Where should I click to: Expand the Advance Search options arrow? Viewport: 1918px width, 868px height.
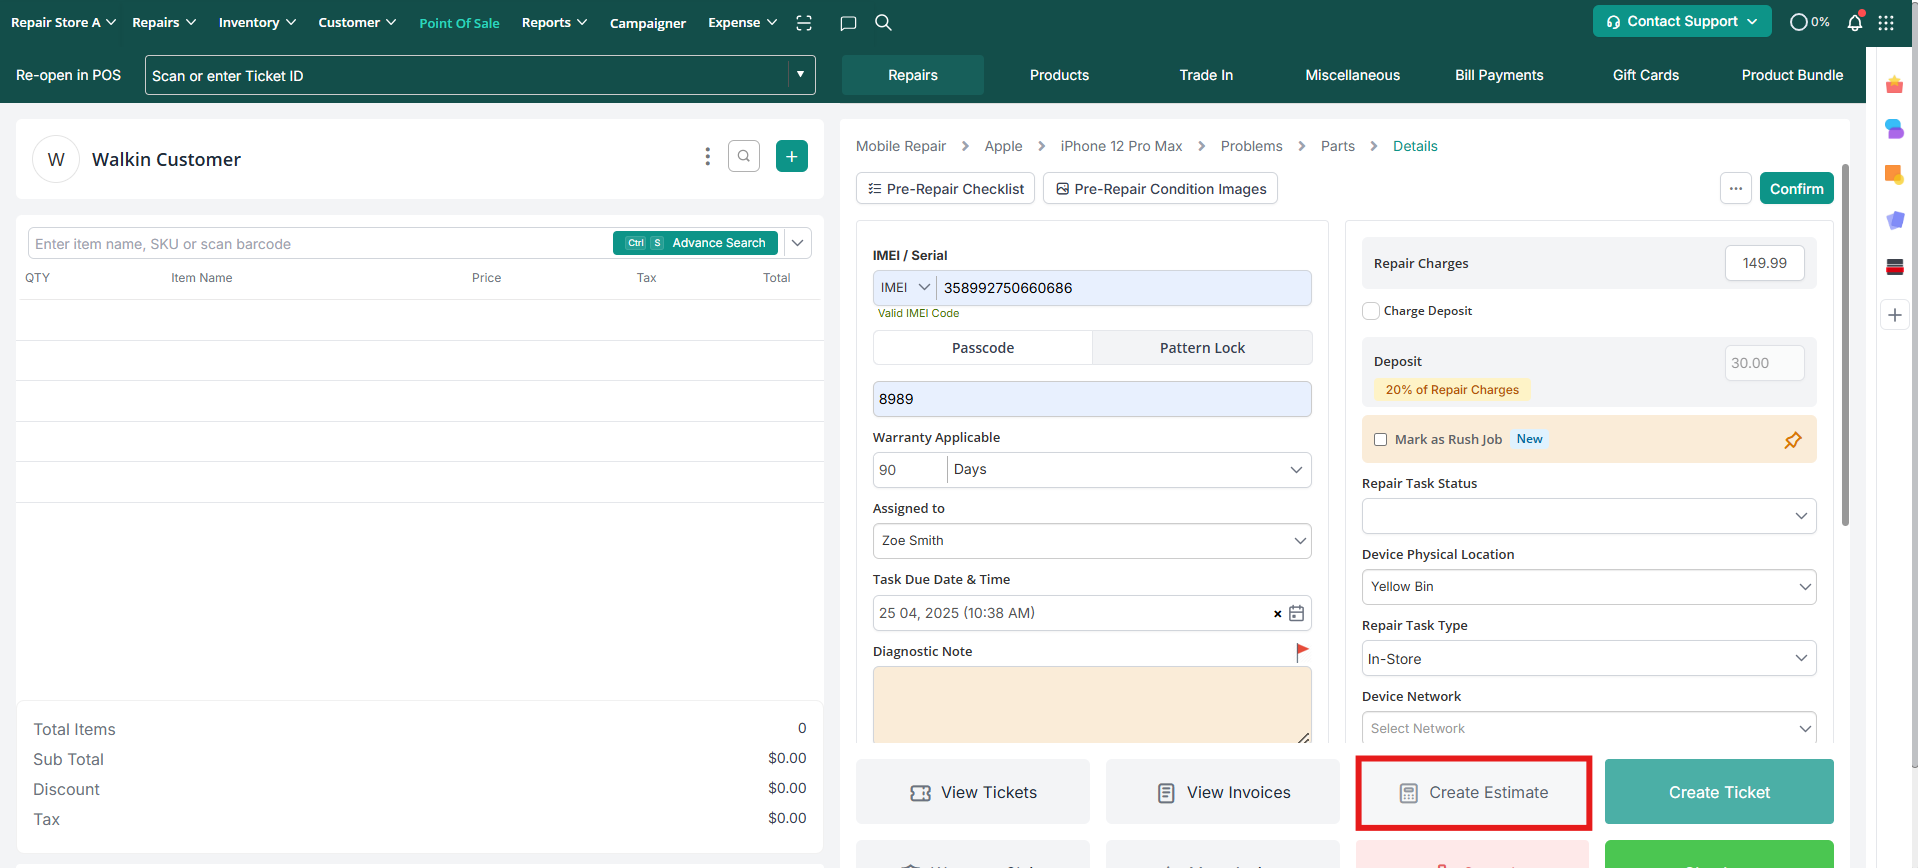(797, 243)
